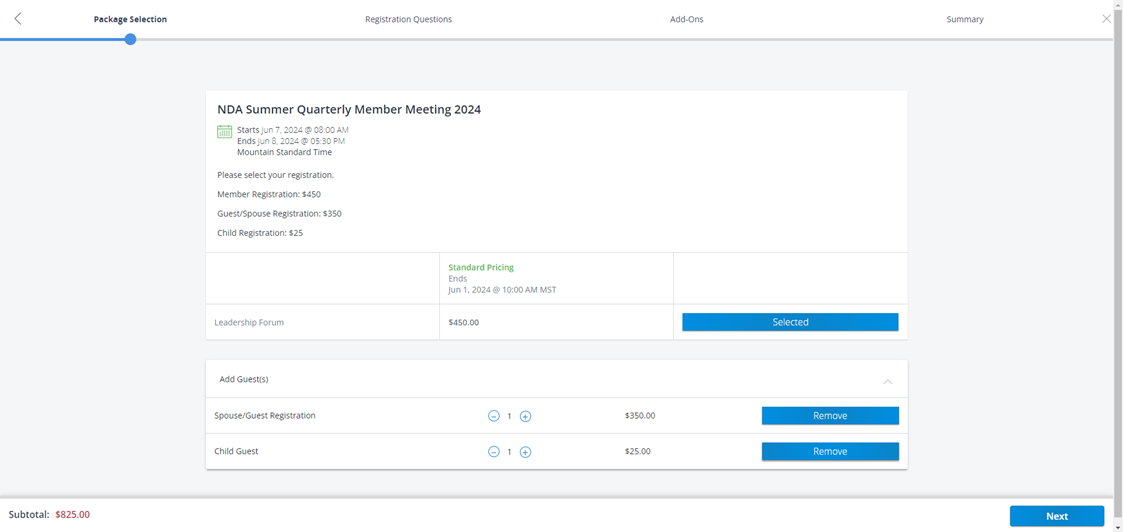Click the Add Guest(s) header

click(244, 379)
